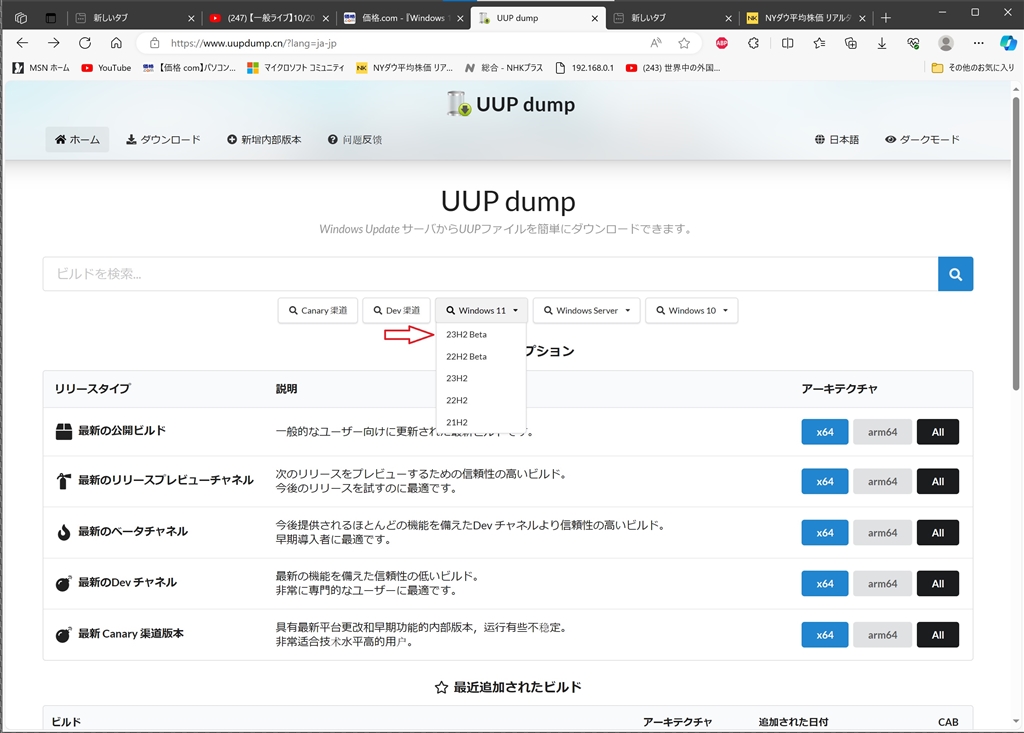Viewport: 1024px width, 733px height.
Task: View site information lock icon
Action: 155,43
